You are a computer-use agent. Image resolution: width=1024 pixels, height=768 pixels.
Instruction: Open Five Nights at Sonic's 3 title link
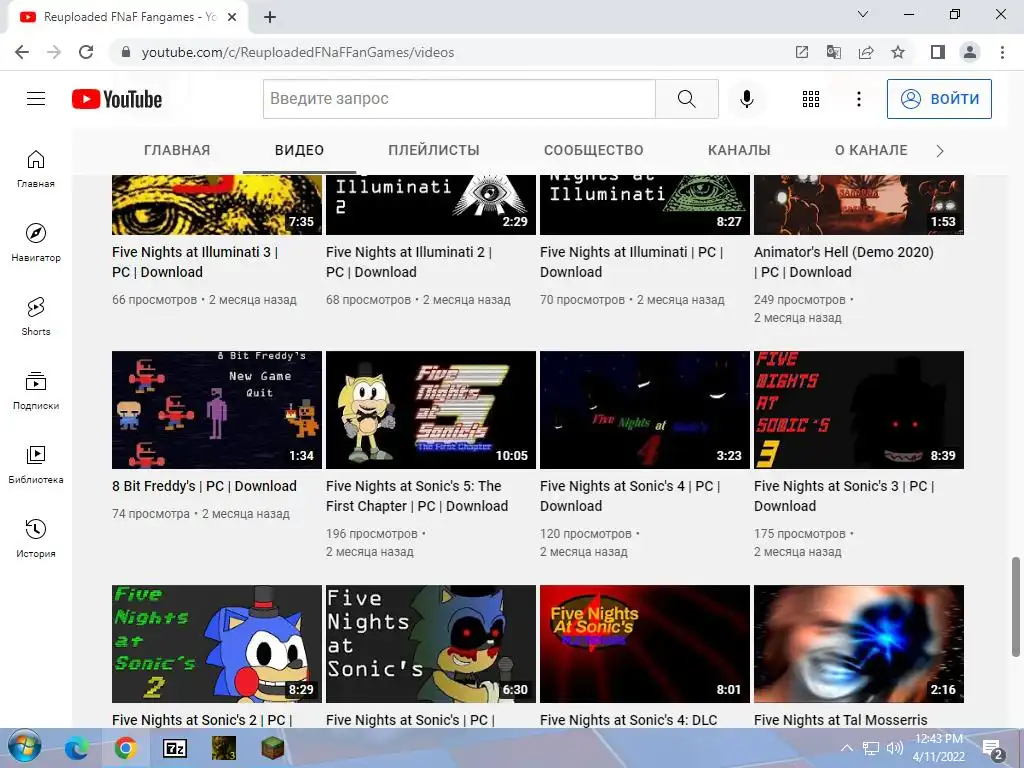point(844,496)
